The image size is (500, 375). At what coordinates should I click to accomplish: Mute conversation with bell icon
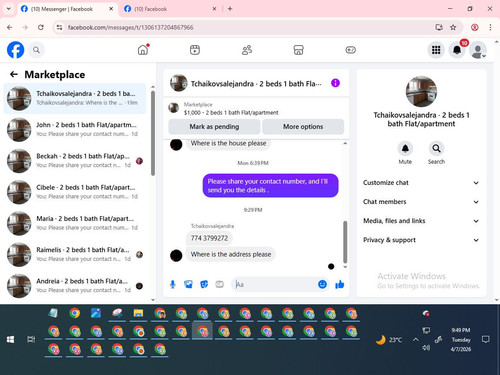pyautogui.click(x=405, y=148)
